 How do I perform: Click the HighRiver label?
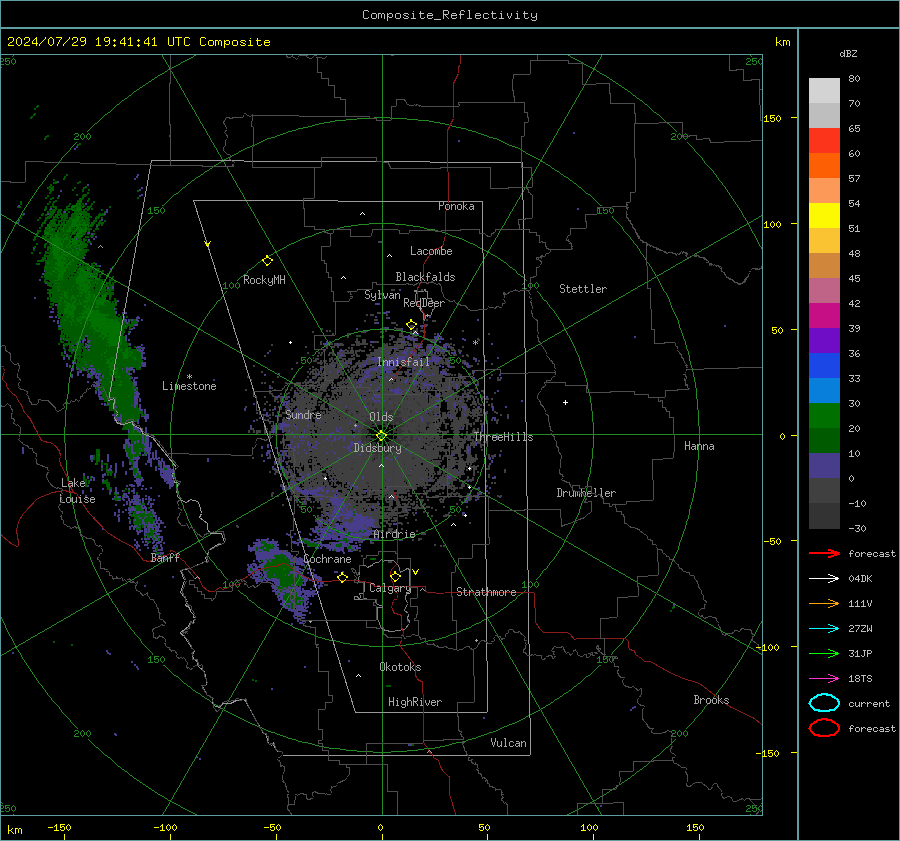pos(415,702)
